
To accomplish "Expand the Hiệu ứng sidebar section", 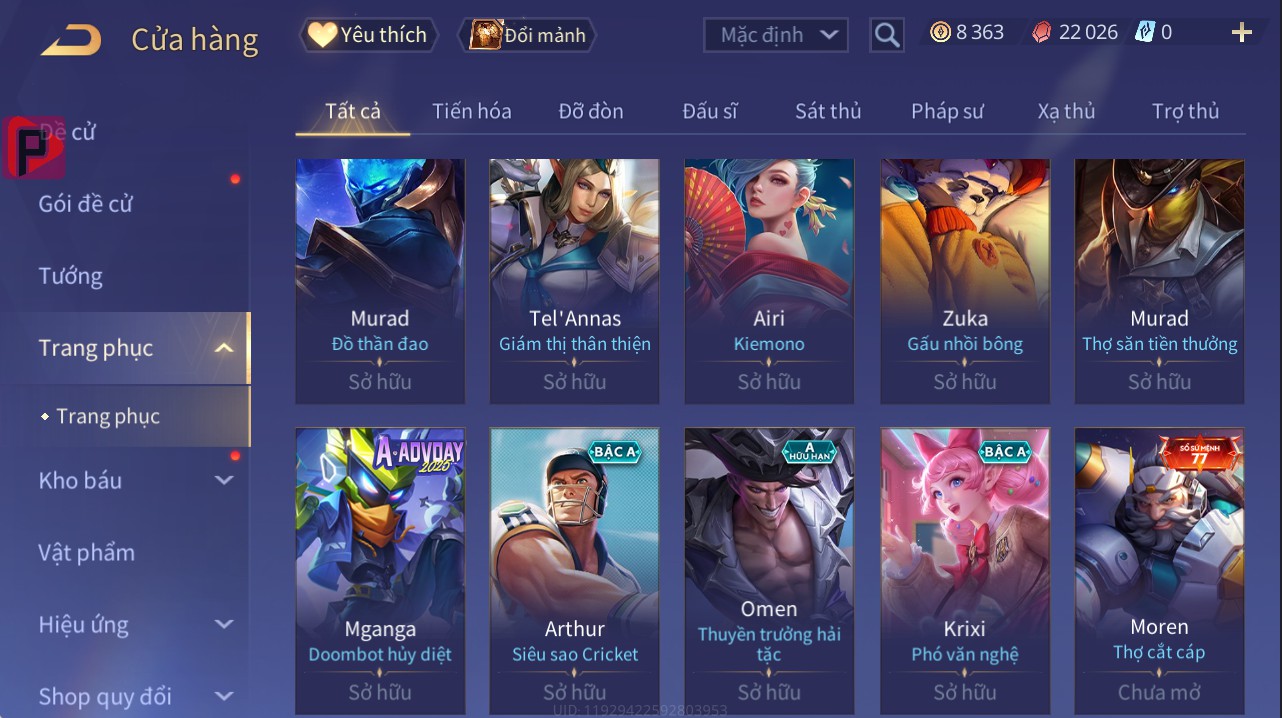I will tap(224, 625).
